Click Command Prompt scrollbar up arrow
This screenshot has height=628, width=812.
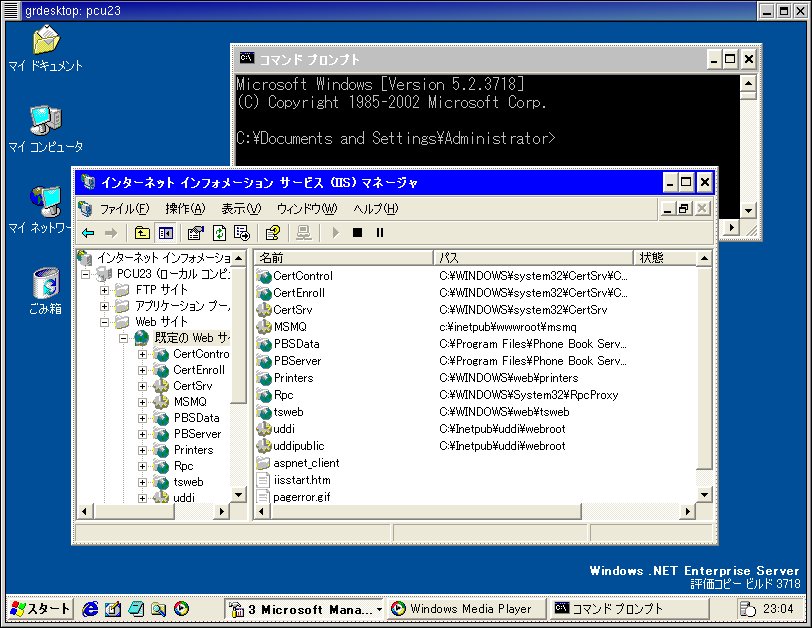click(x=748, y=83)
